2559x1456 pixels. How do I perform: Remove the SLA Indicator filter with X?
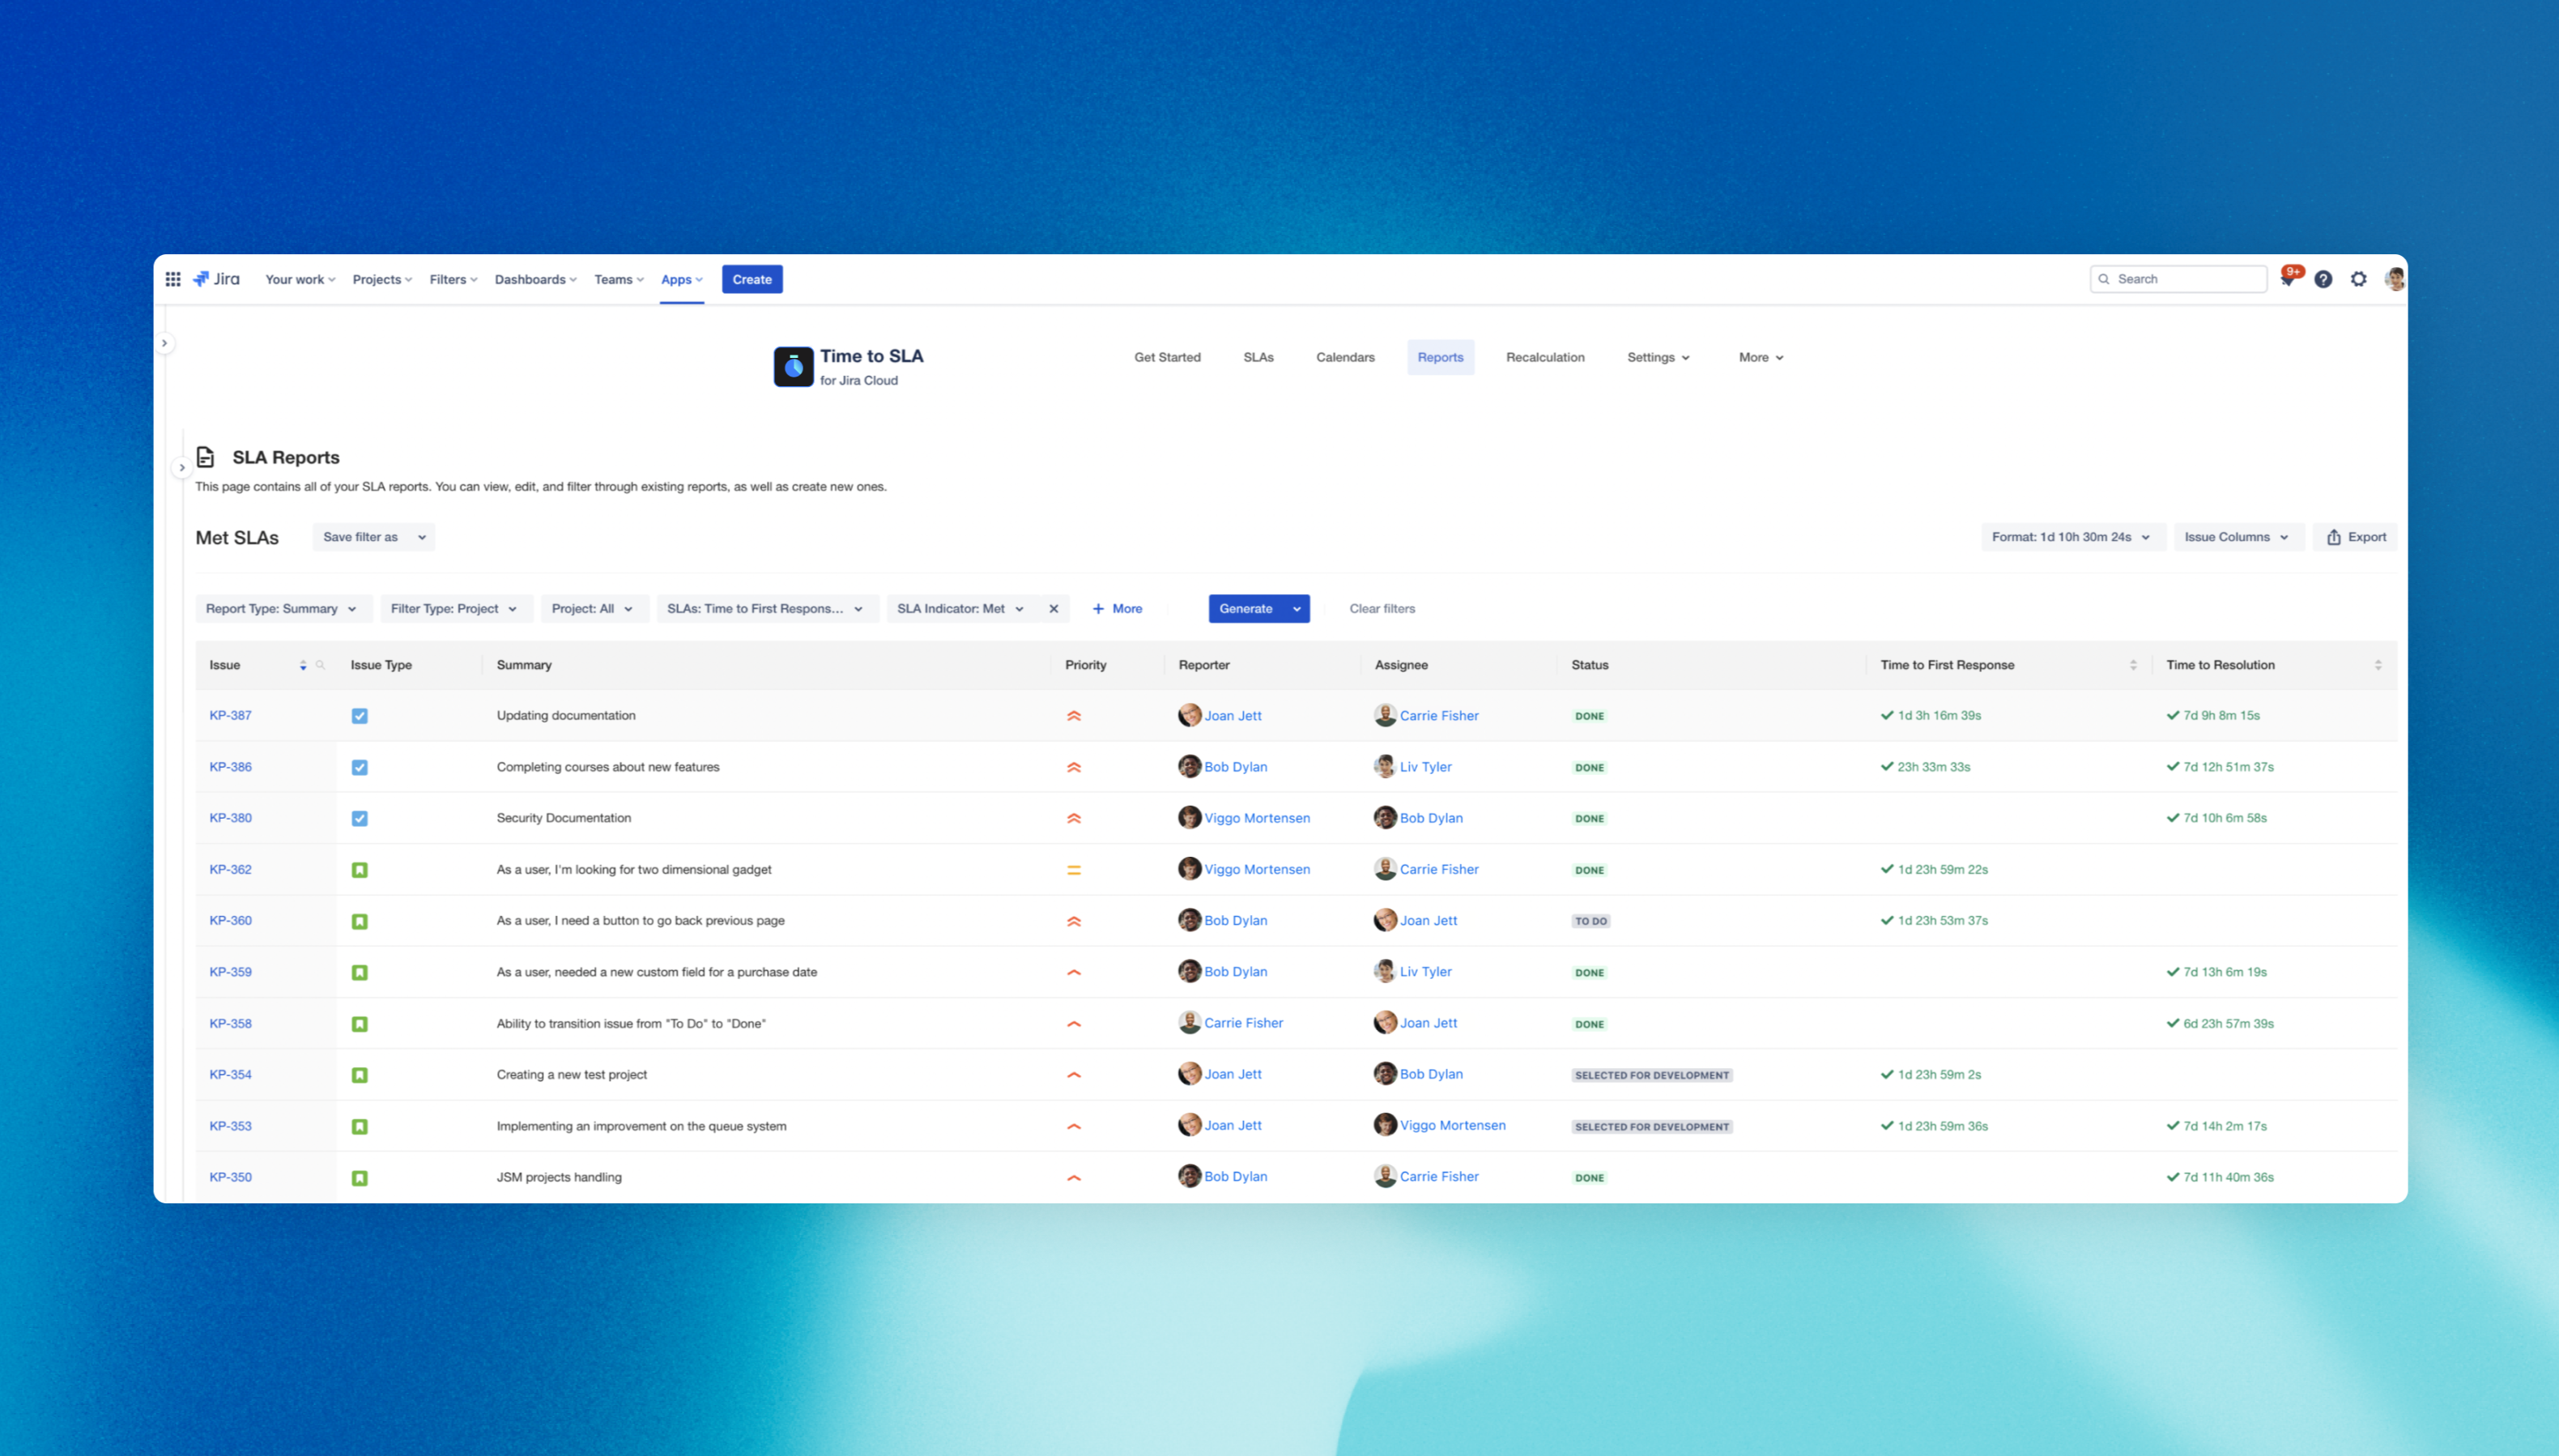(1053, 608)
